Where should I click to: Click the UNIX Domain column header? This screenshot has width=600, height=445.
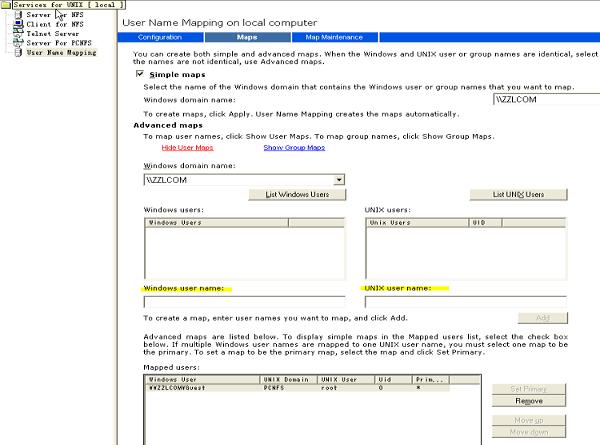(289, 380)
